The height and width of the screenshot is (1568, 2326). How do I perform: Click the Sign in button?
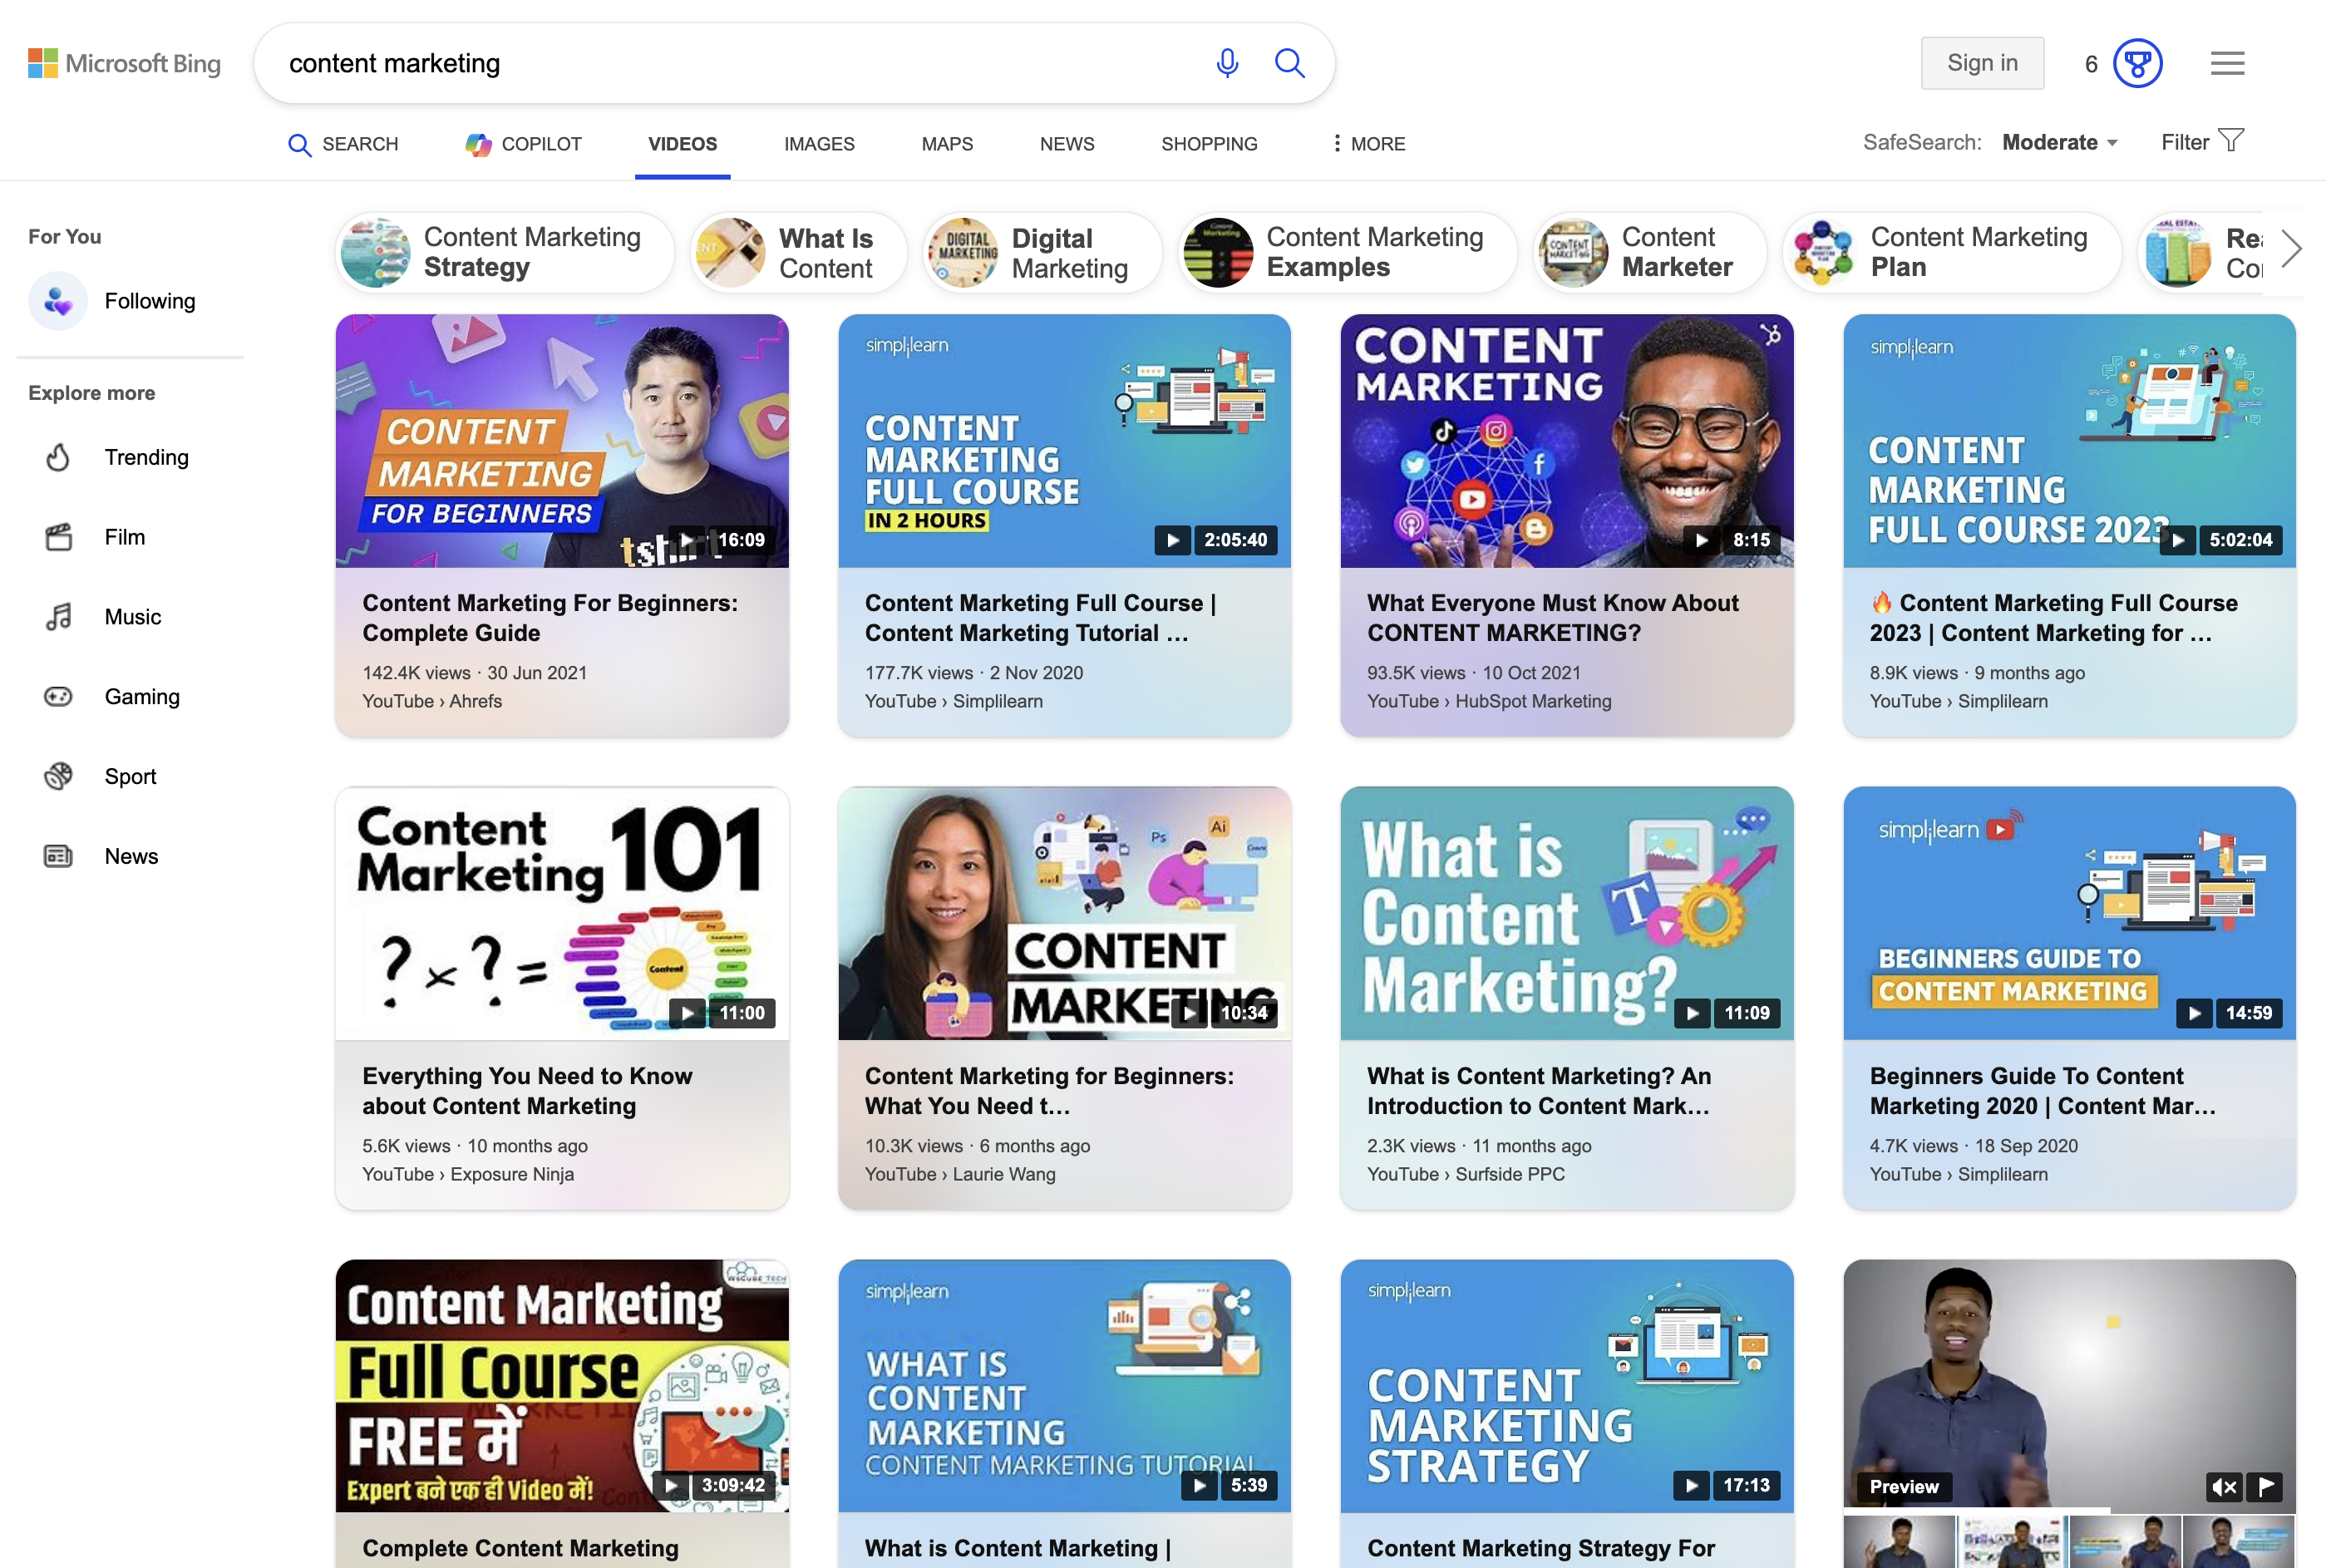[1982, 62]
